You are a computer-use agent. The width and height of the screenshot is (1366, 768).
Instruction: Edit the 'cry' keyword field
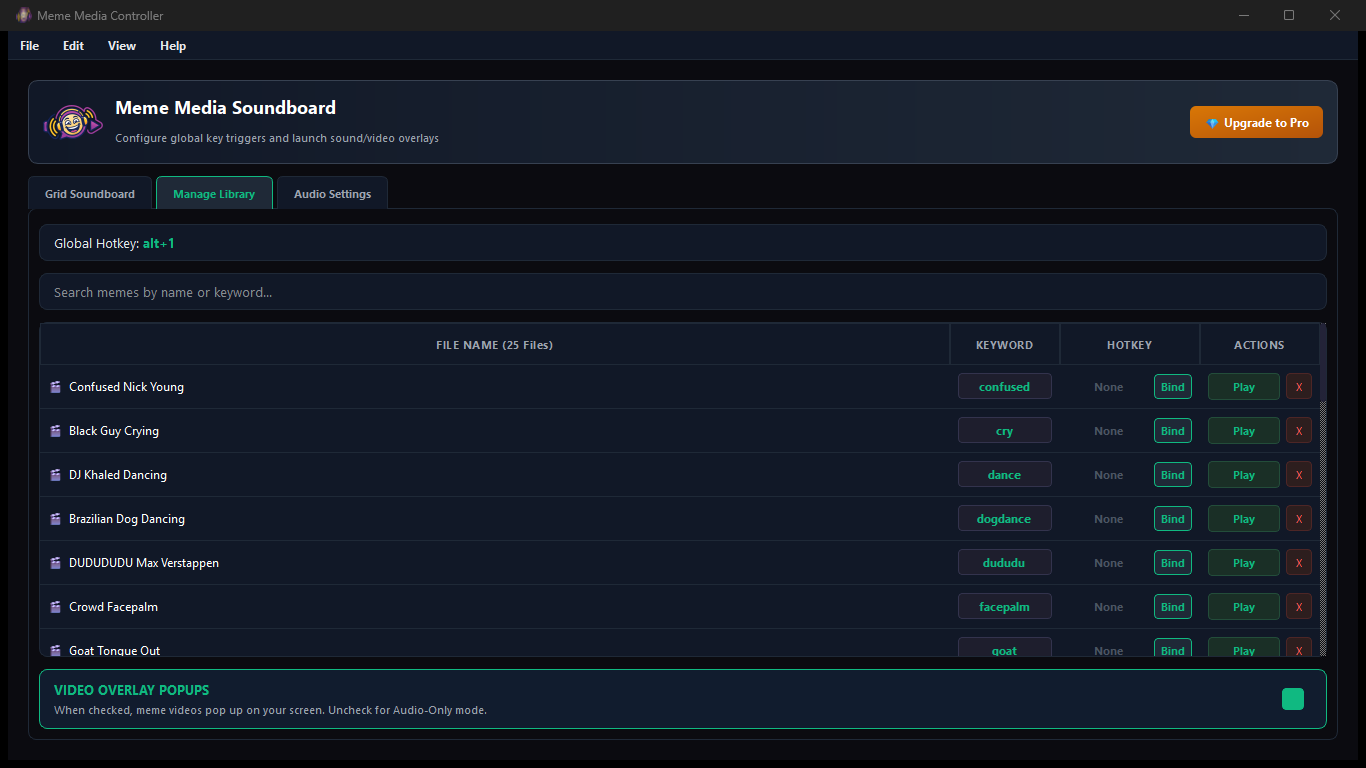(1005, 431)
